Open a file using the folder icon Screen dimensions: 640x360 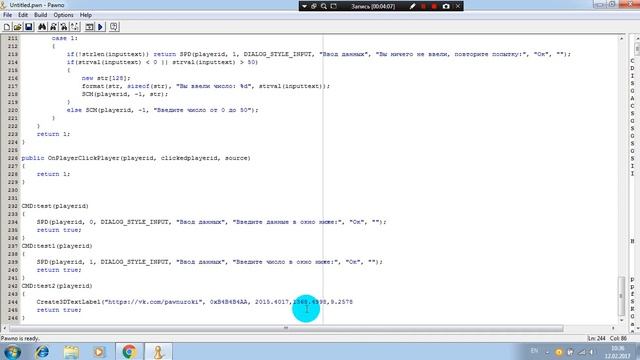pyautogui.click(x=18, y=27)
